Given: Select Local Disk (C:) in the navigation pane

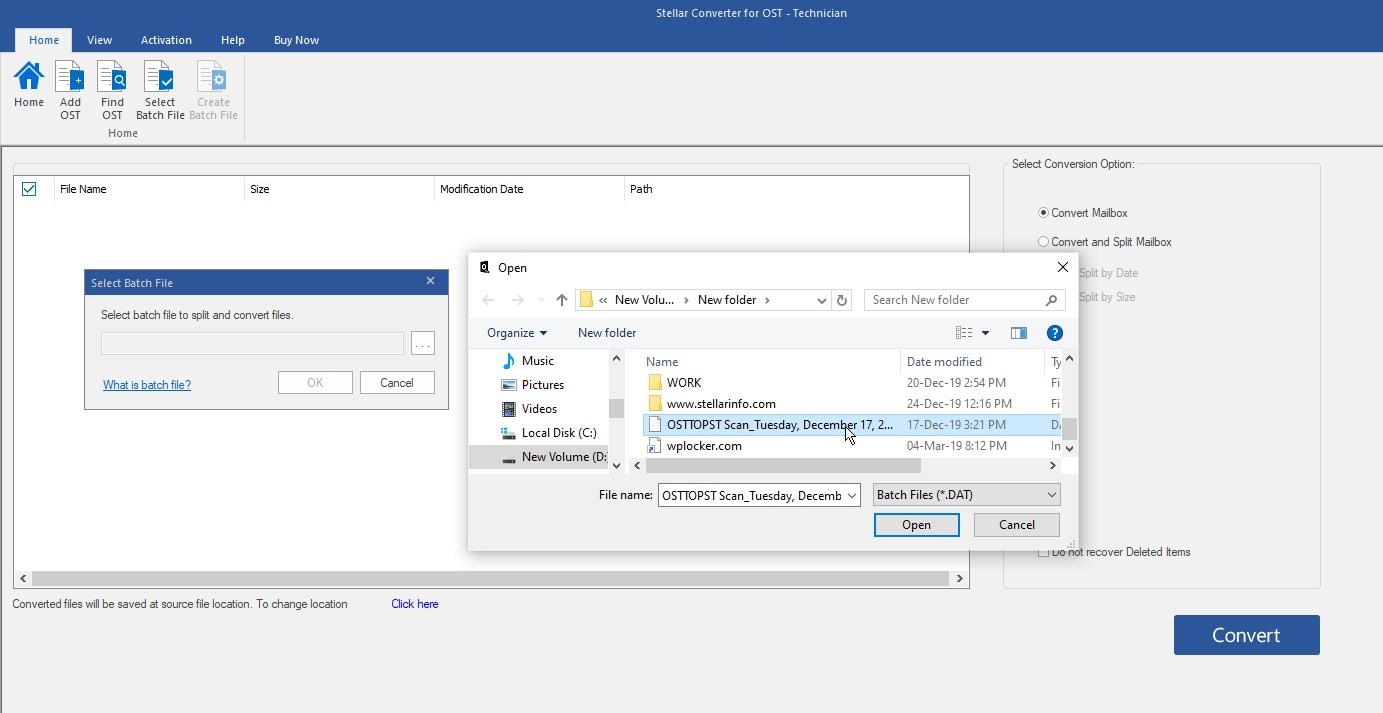Looking at the screenshot, I should point(559,433).
